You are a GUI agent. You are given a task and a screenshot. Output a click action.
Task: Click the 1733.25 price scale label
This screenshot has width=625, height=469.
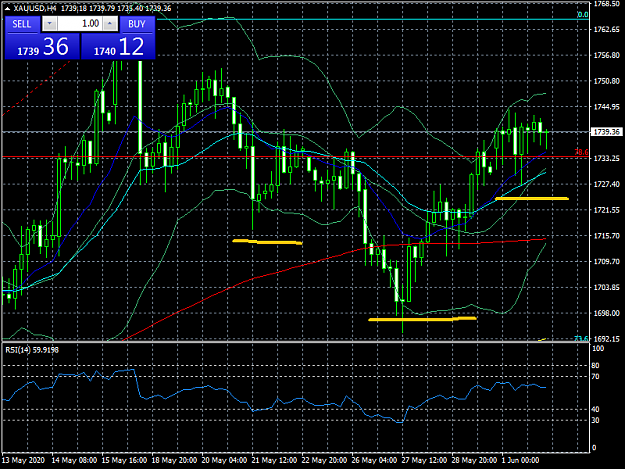click(x=607, y=158)
